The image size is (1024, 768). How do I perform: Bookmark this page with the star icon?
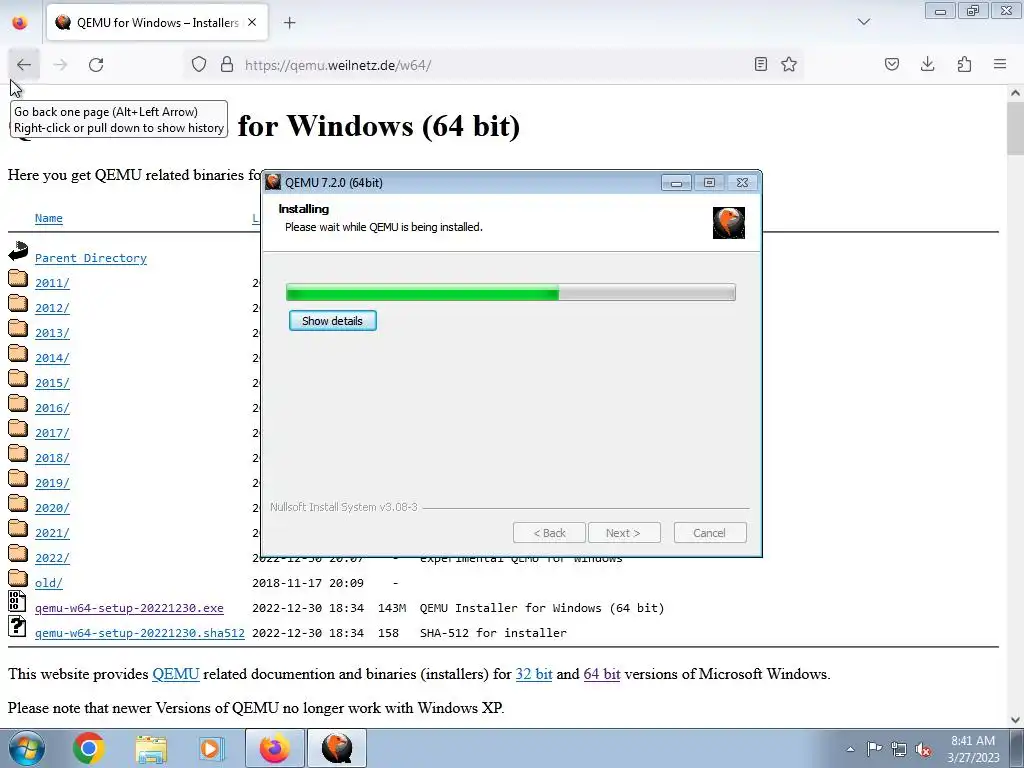tap(789, 64)
